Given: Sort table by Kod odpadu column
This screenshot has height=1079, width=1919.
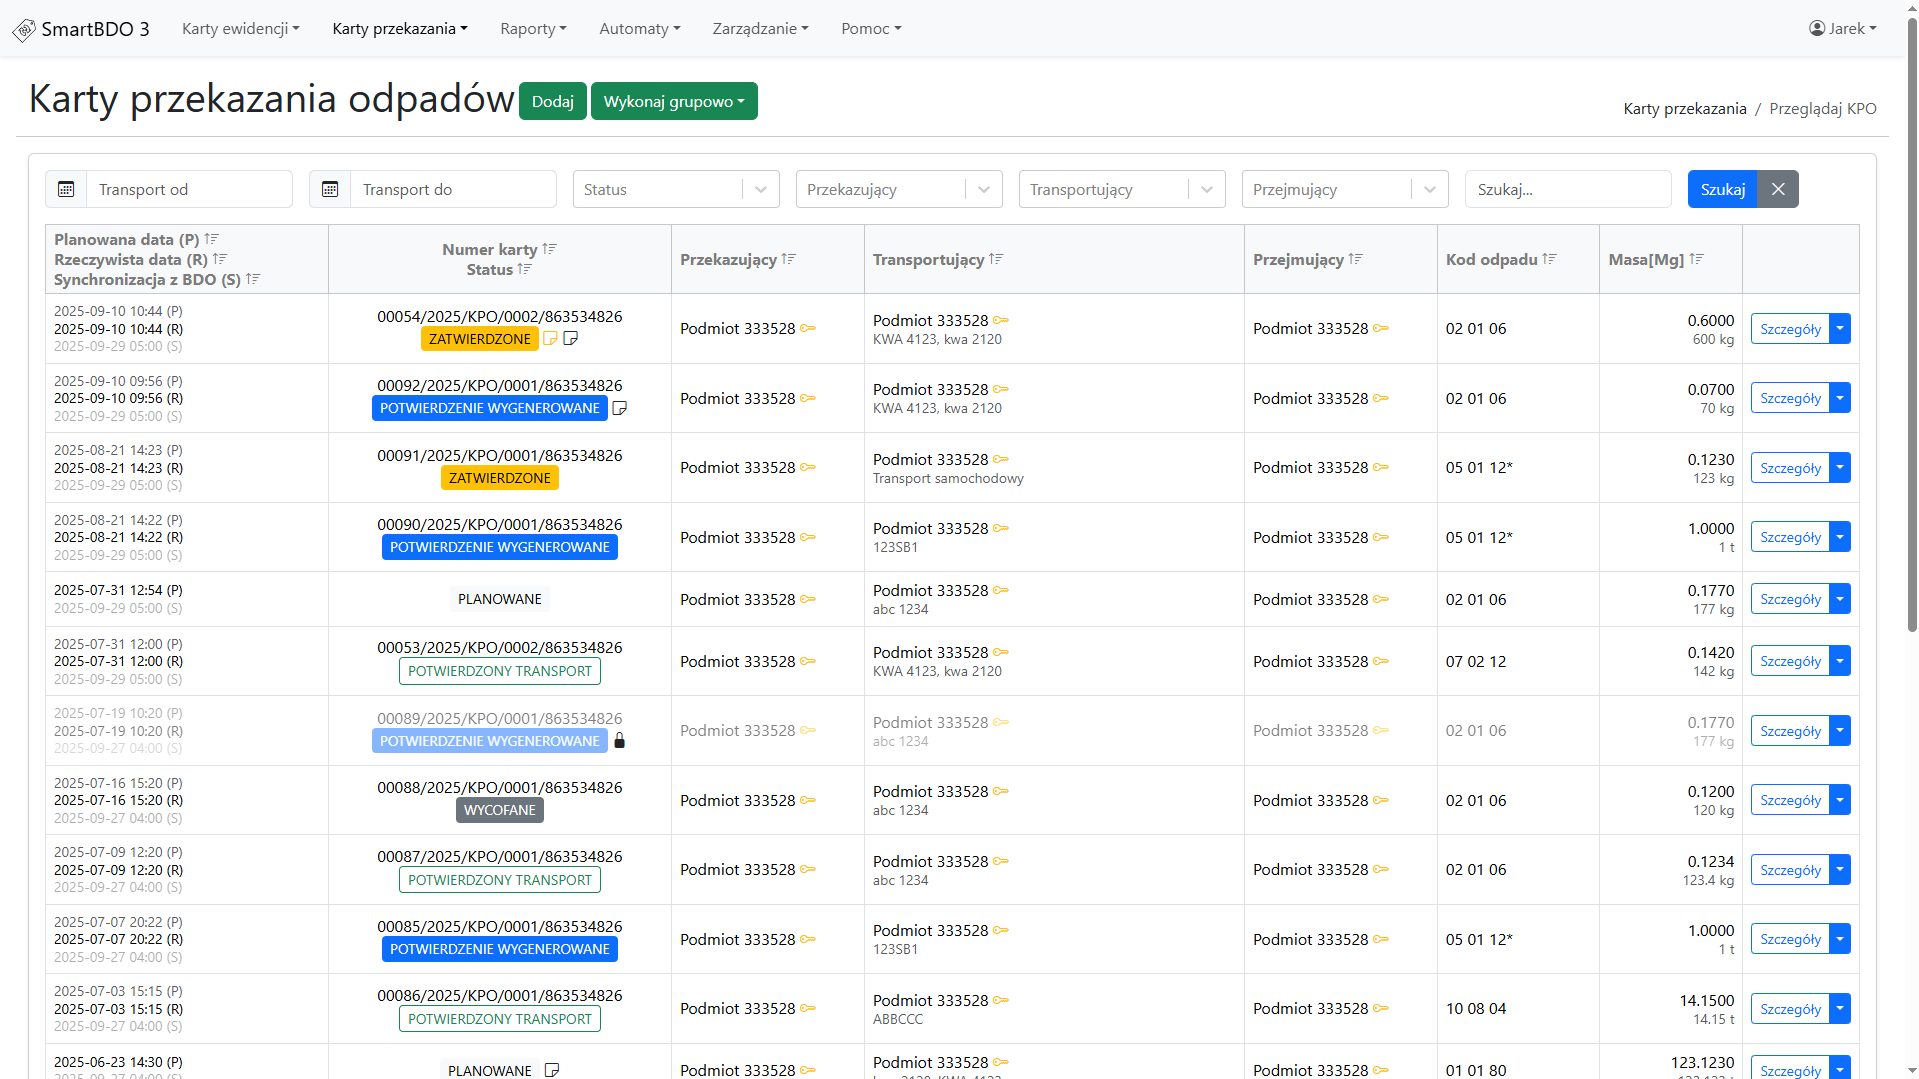Looking at the screenshot, I should pyautogui.click(x=1549, y=259).
